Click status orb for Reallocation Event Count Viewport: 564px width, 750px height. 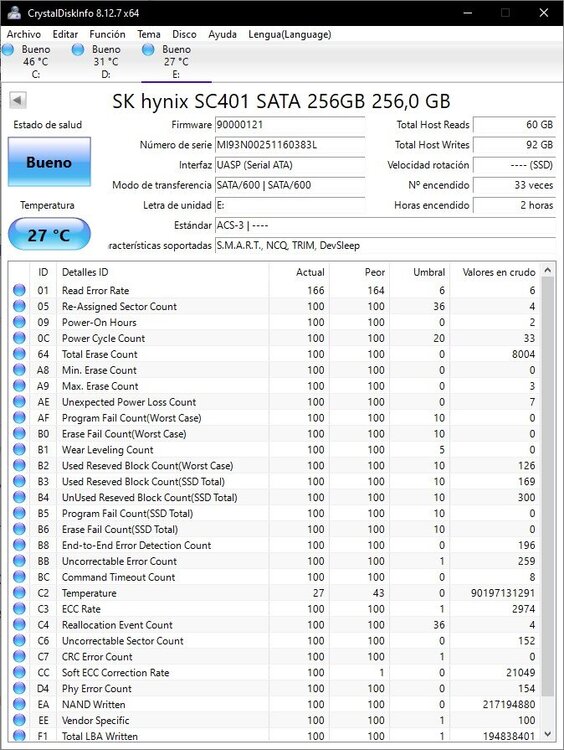coord(20,624)
